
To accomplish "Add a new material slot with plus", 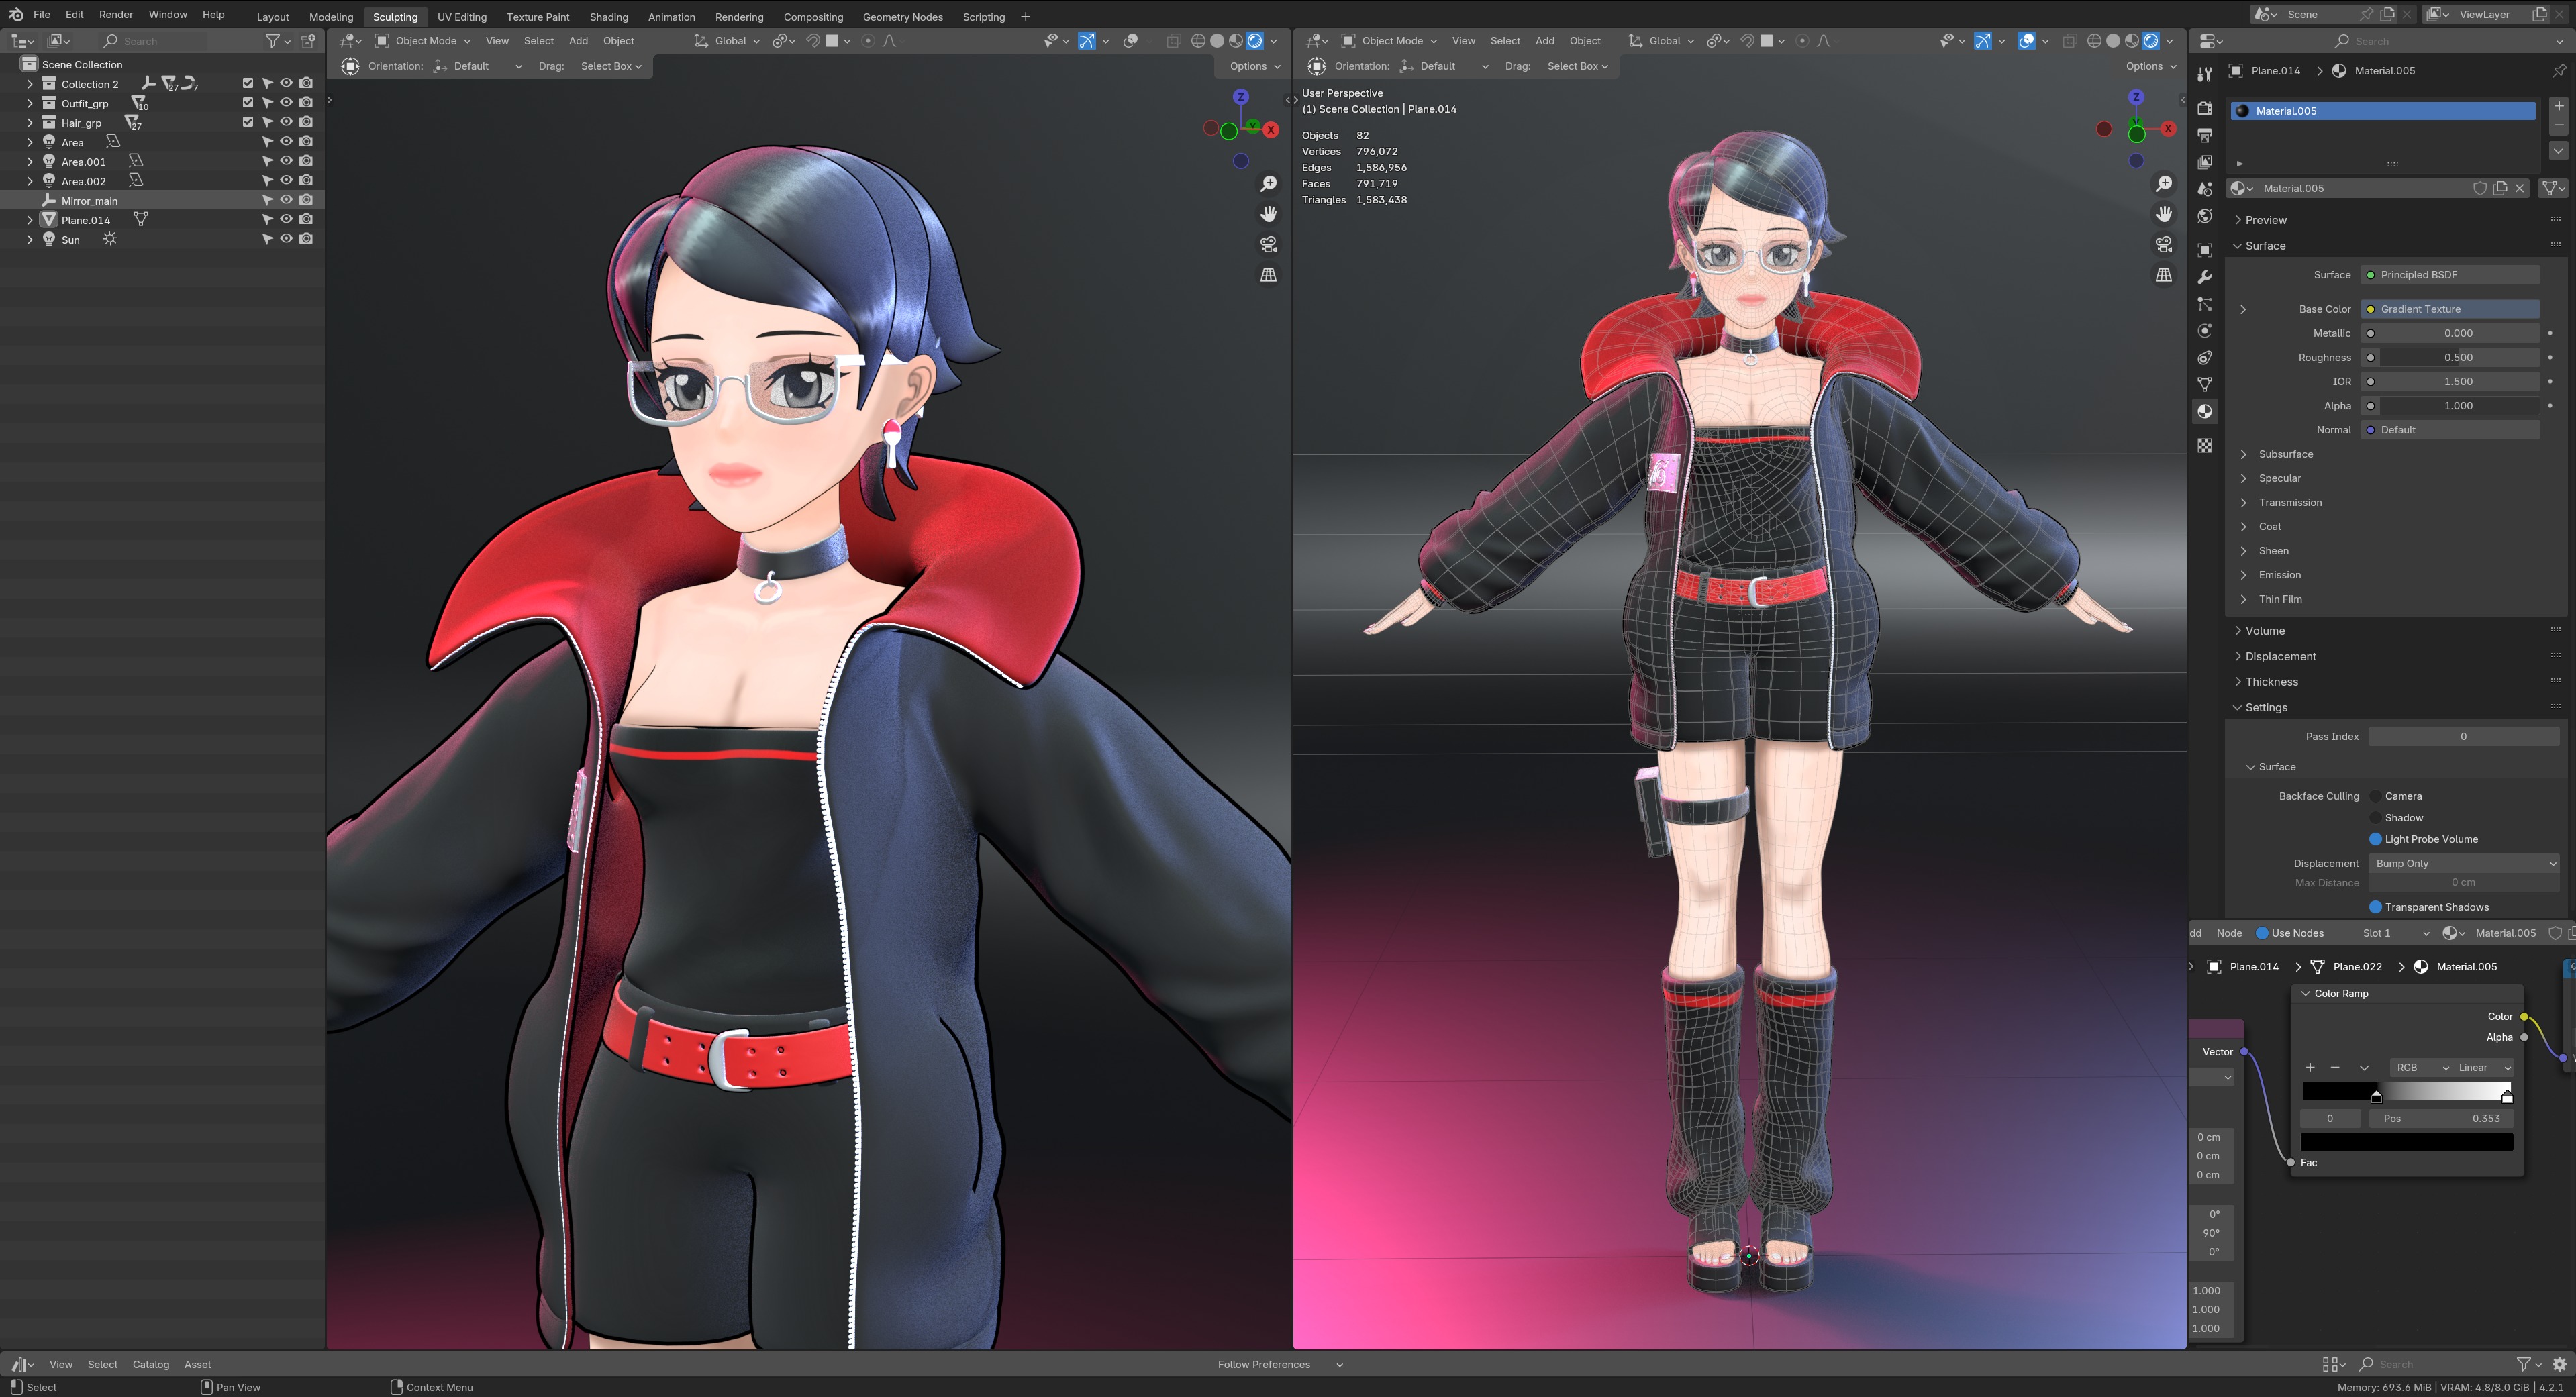I will pyautogui.click(x=2558, y=106).
